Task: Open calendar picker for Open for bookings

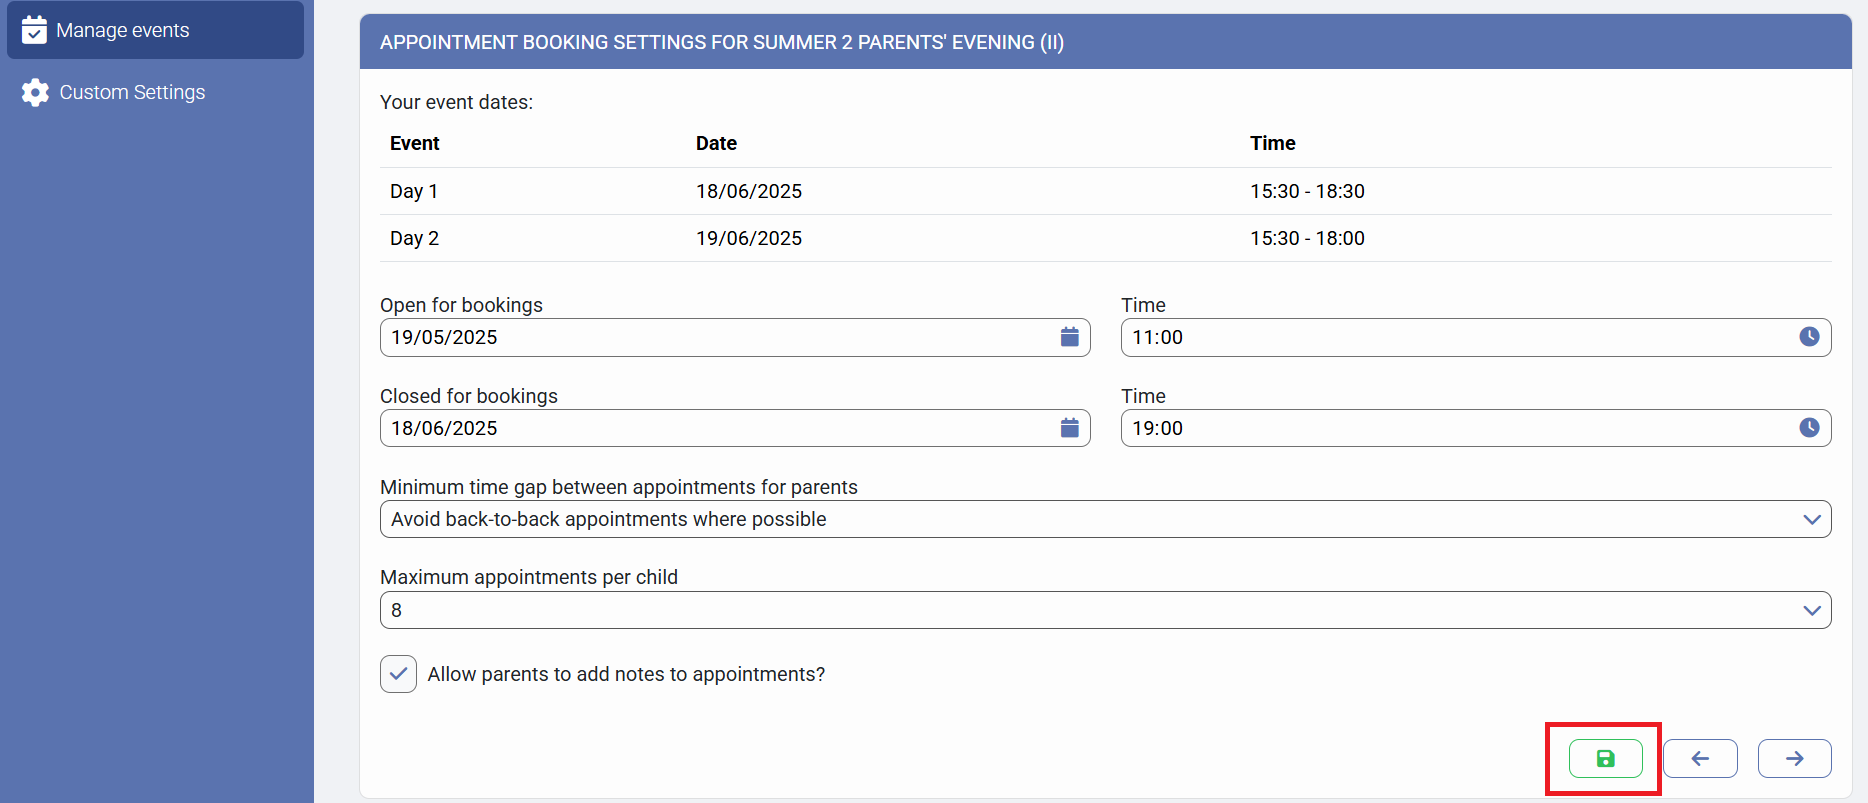Action: [1069, 337]
